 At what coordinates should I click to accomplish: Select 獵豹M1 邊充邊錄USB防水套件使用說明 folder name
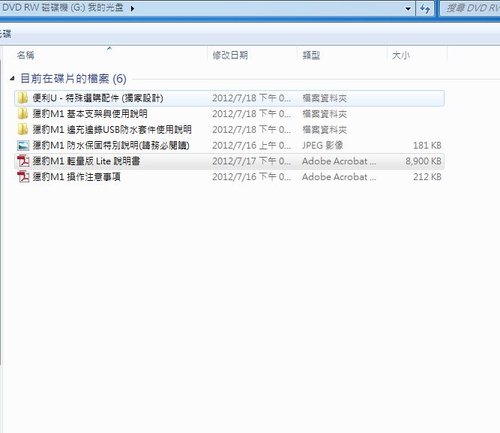tap(112, 129)
